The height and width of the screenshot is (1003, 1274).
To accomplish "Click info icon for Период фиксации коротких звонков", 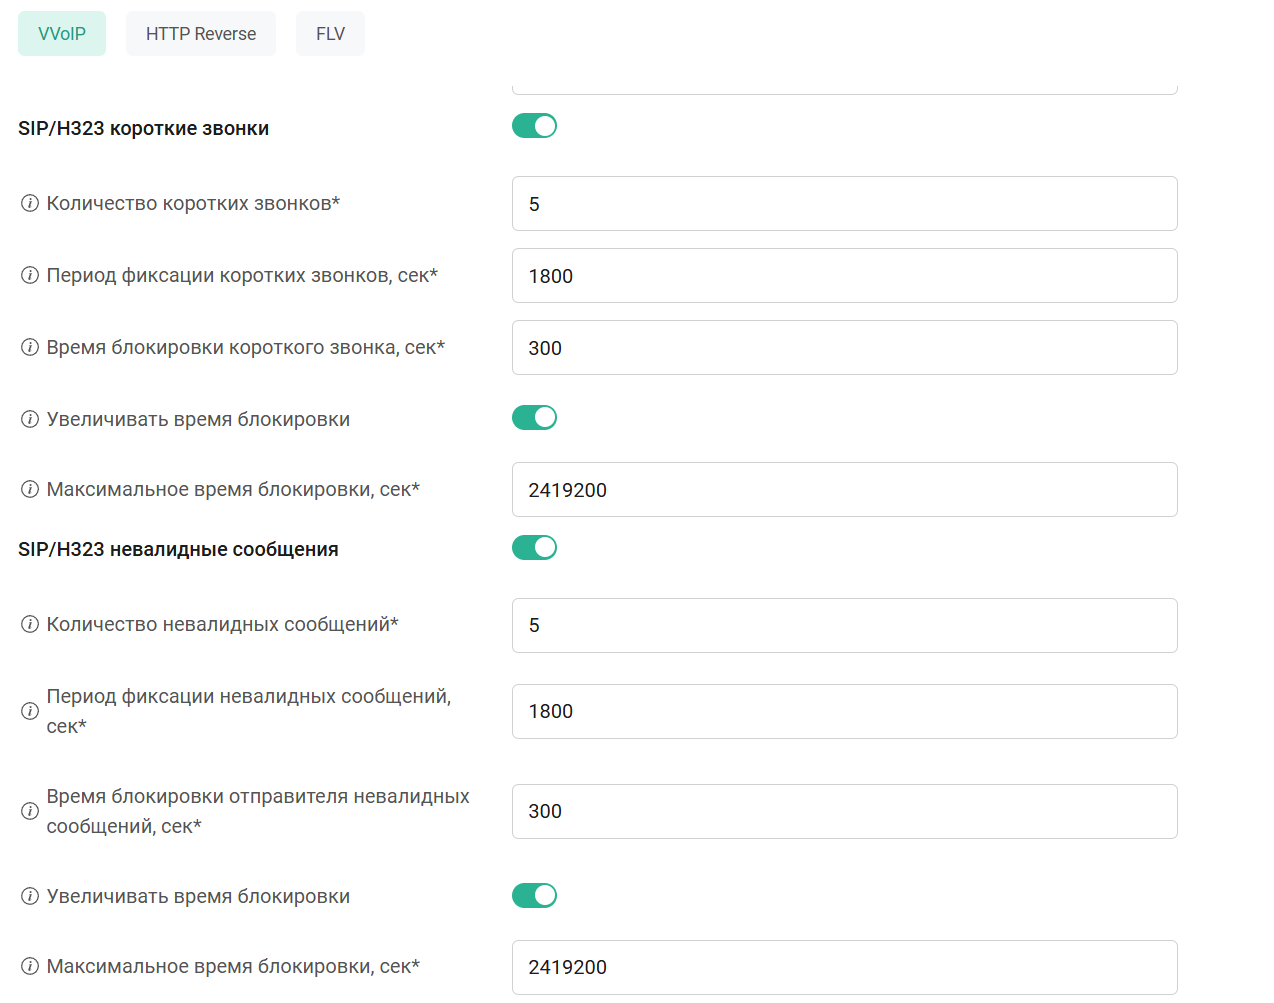I will click(x=30, y=276).
